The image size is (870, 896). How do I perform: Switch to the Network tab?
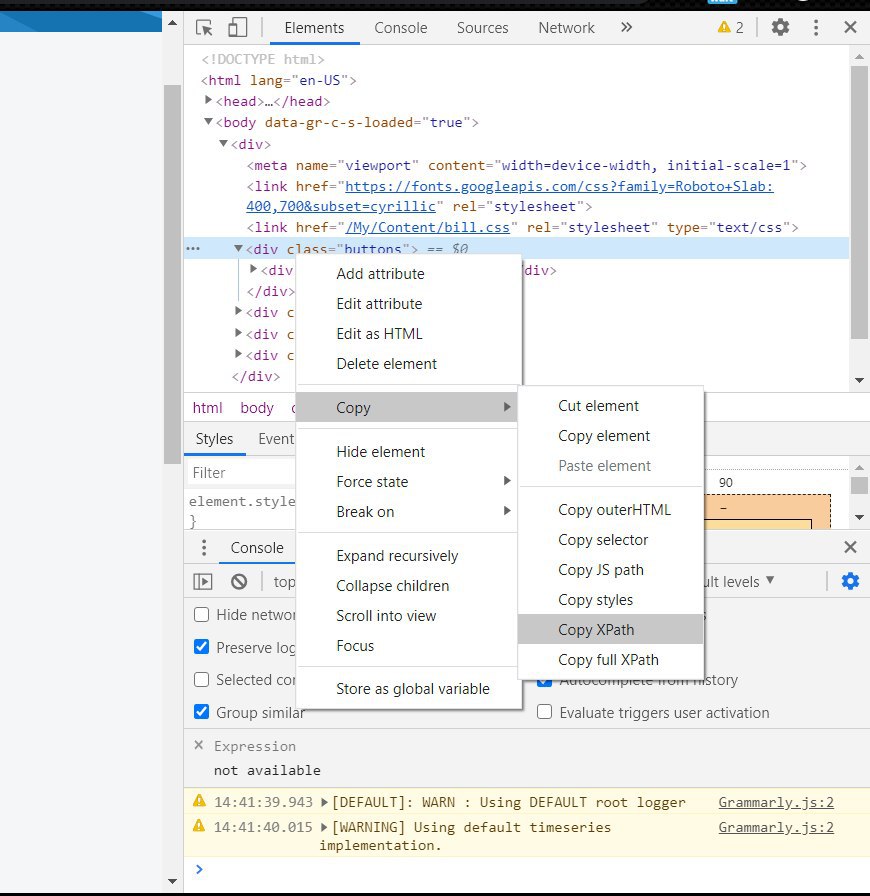(x=566, y=28)
